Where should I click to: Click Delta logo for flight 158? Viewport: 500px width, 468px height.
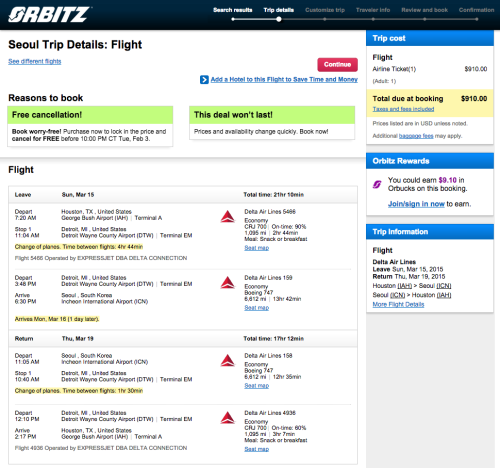point(228,361)
